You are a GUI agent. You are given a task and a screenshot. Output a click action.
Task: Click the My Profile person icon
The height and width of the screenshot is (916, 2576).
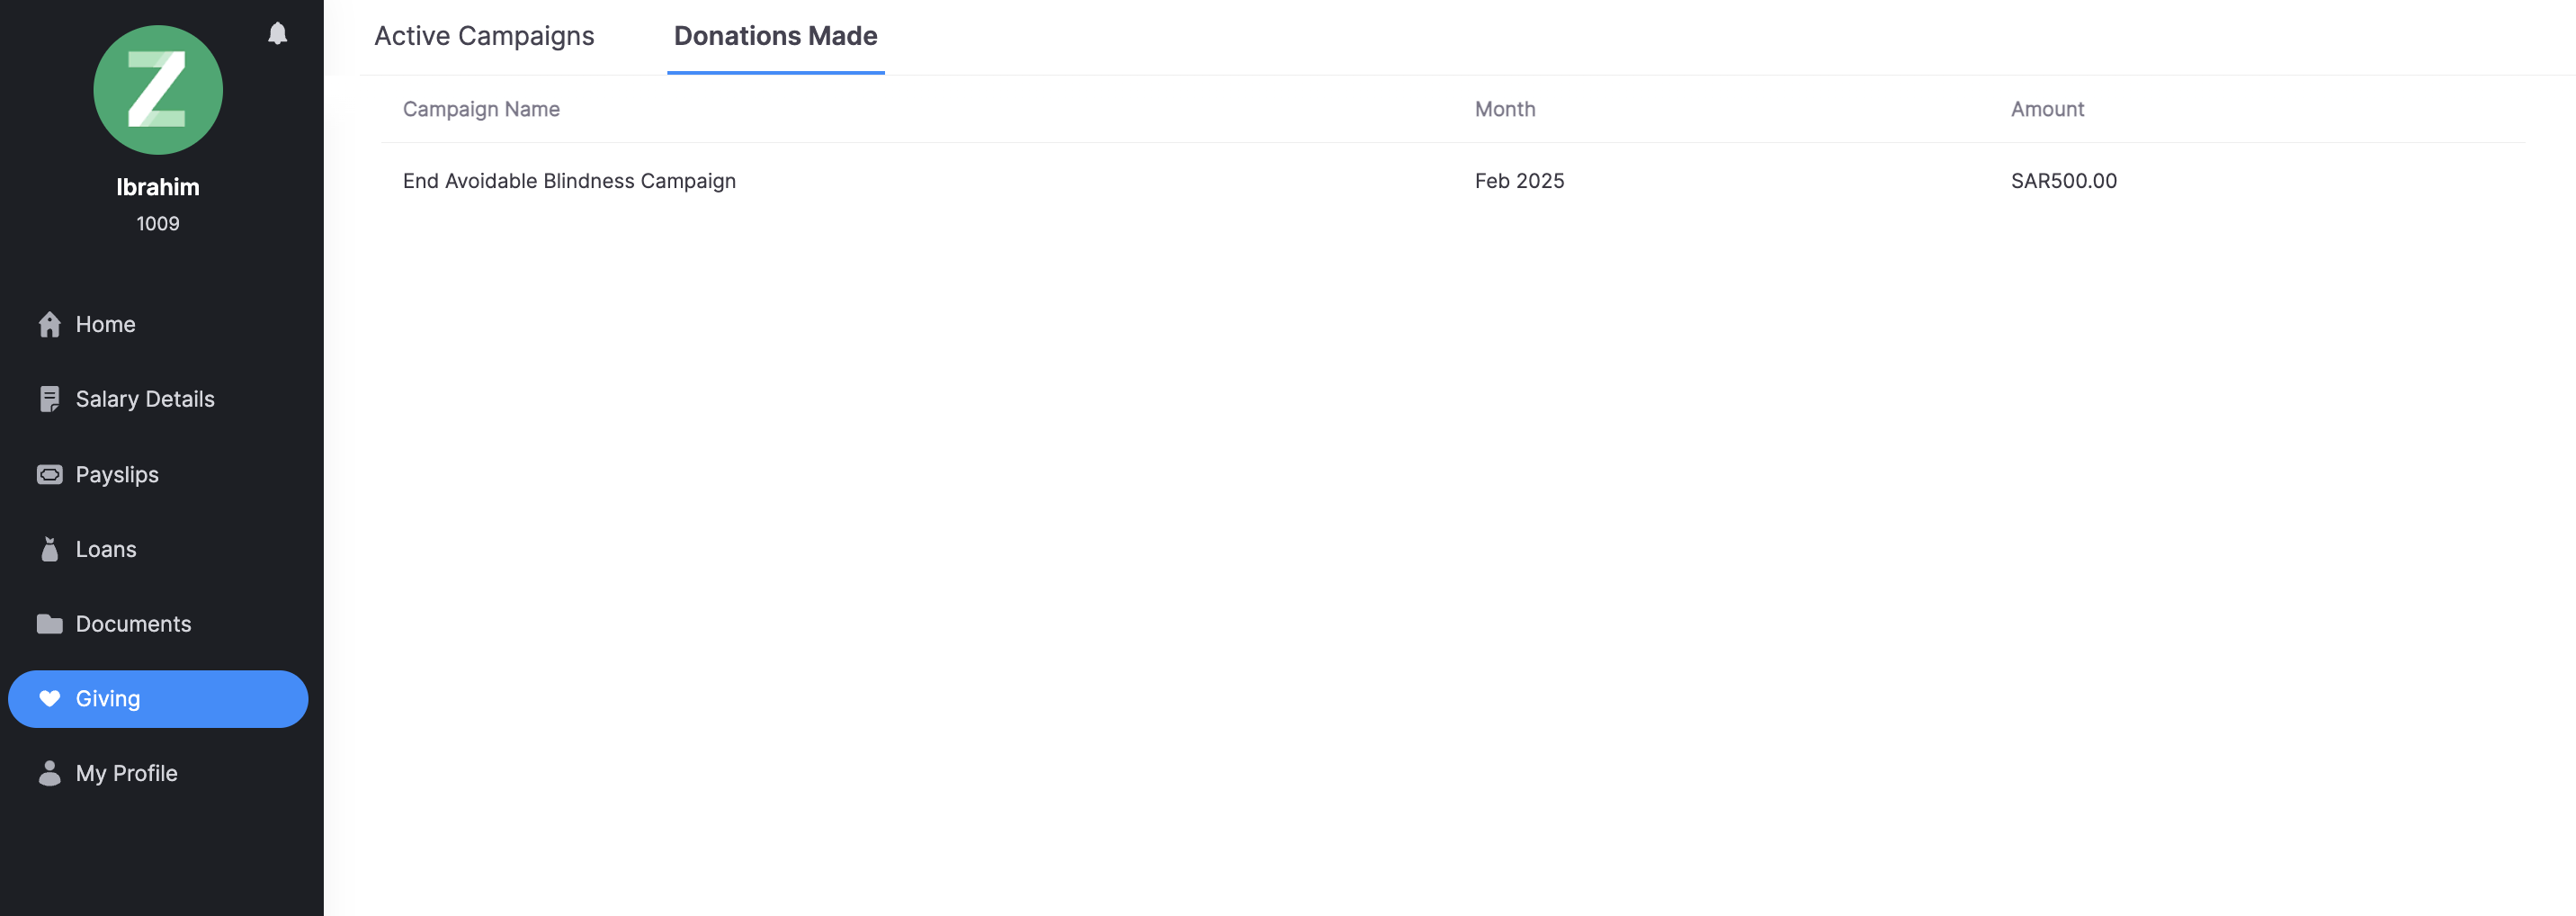(x=49, y=773)
